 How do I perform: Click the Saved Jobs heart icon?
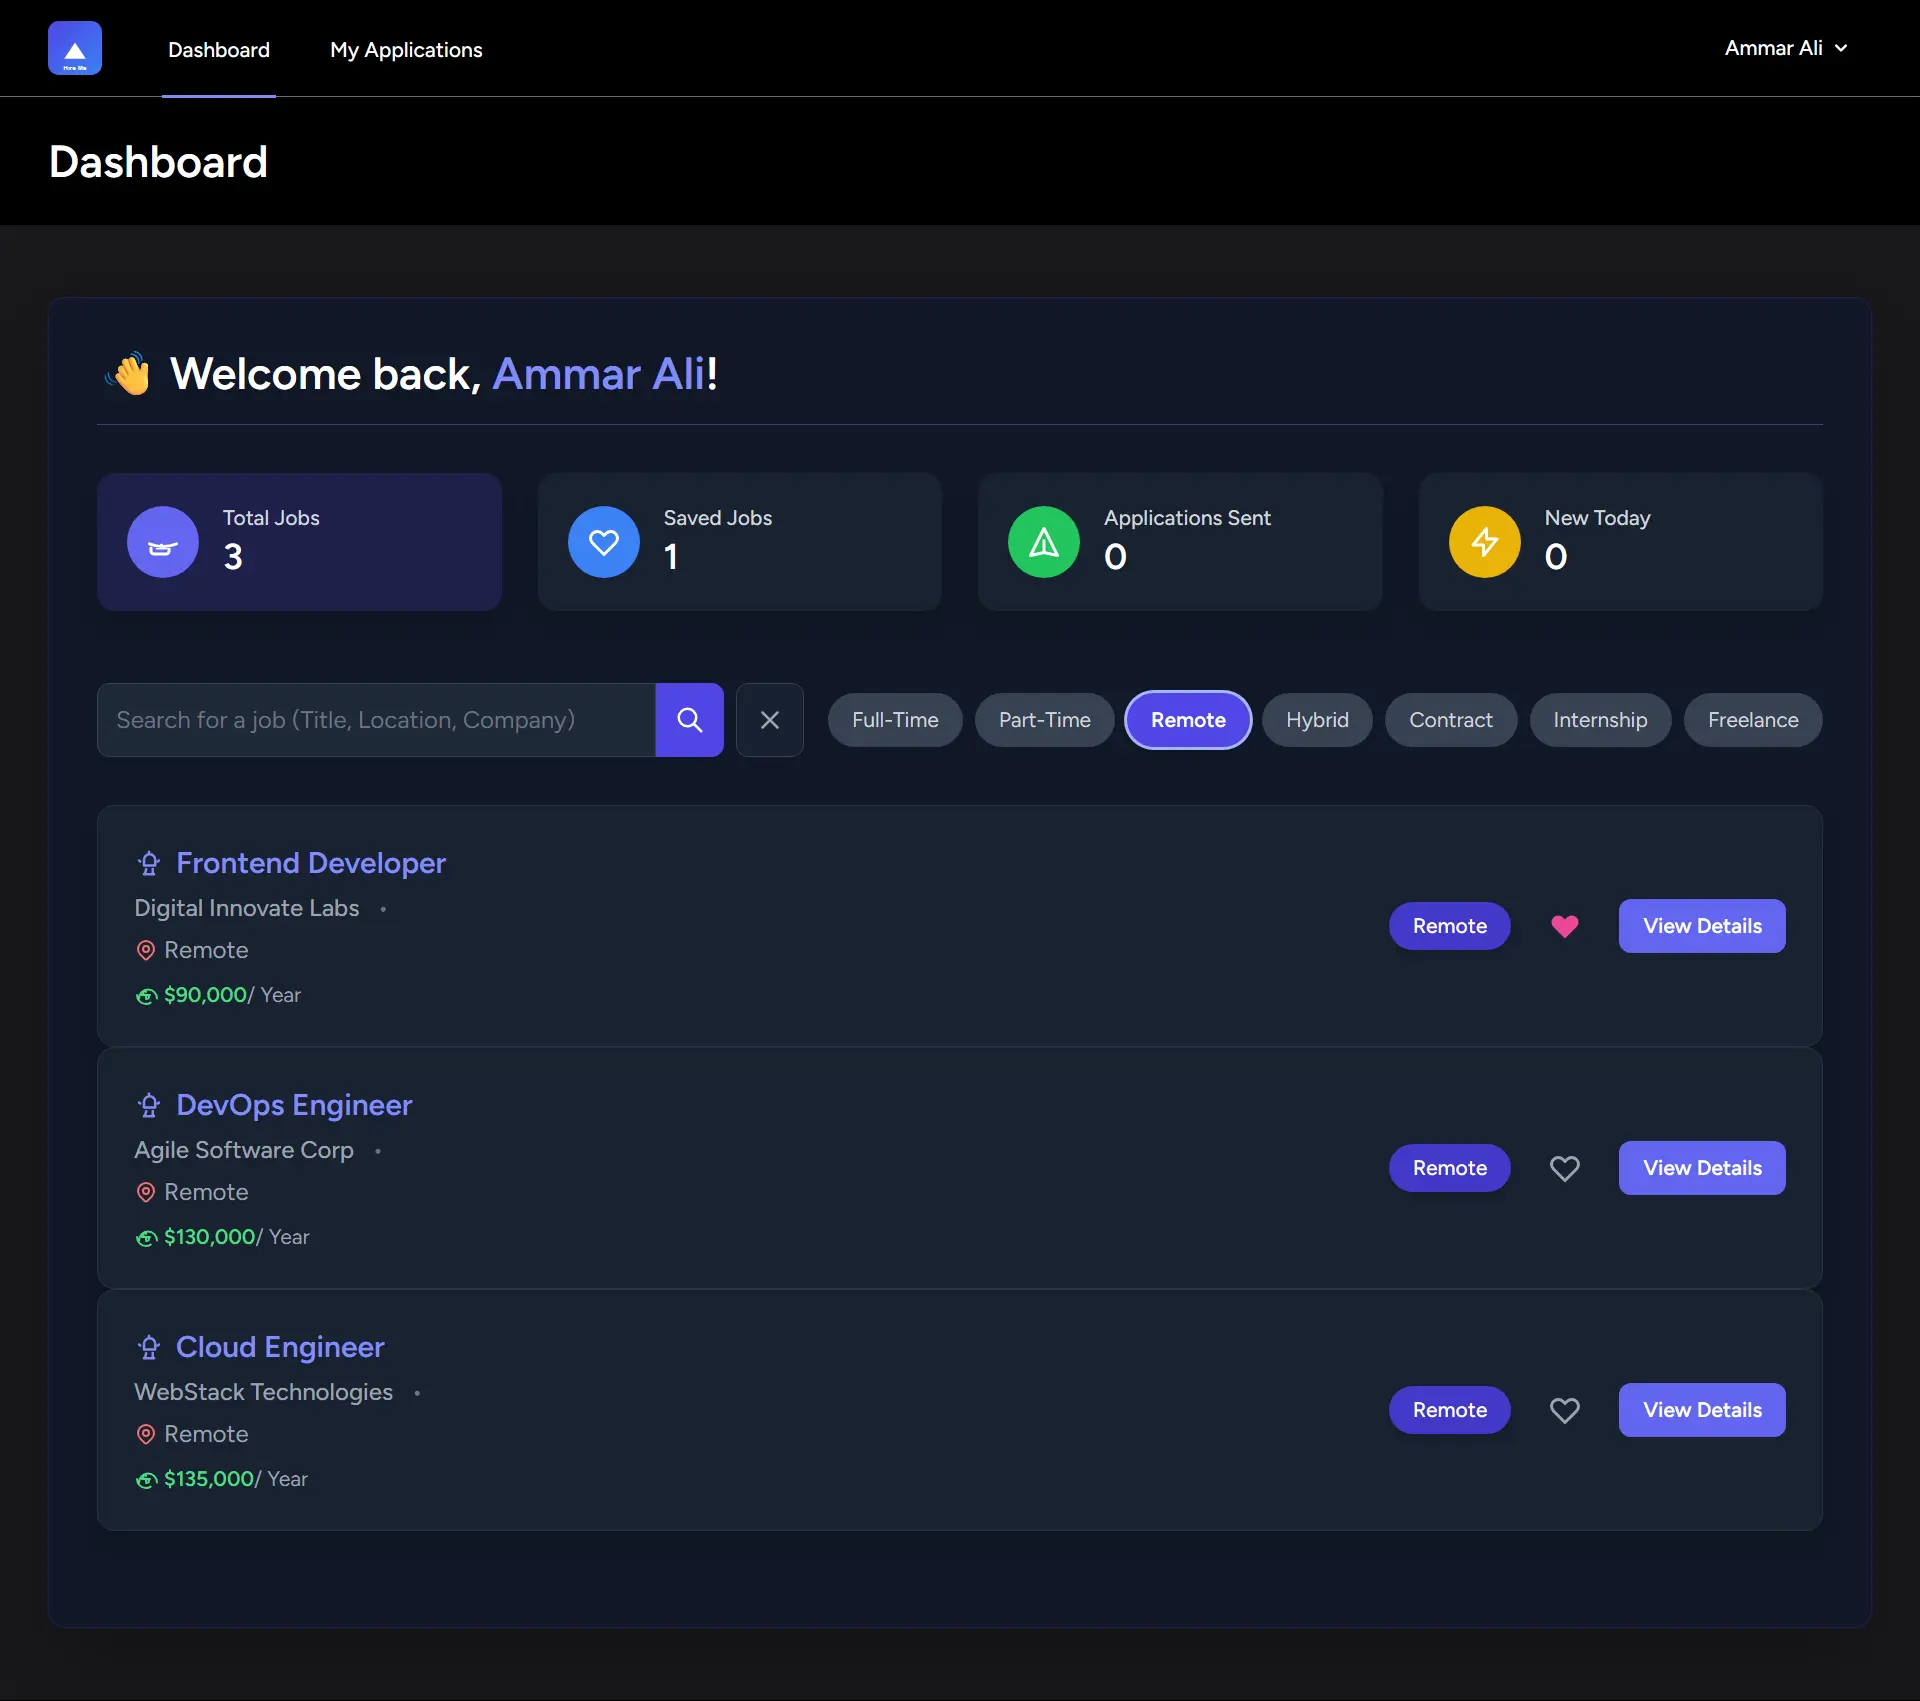pos(603,542)
